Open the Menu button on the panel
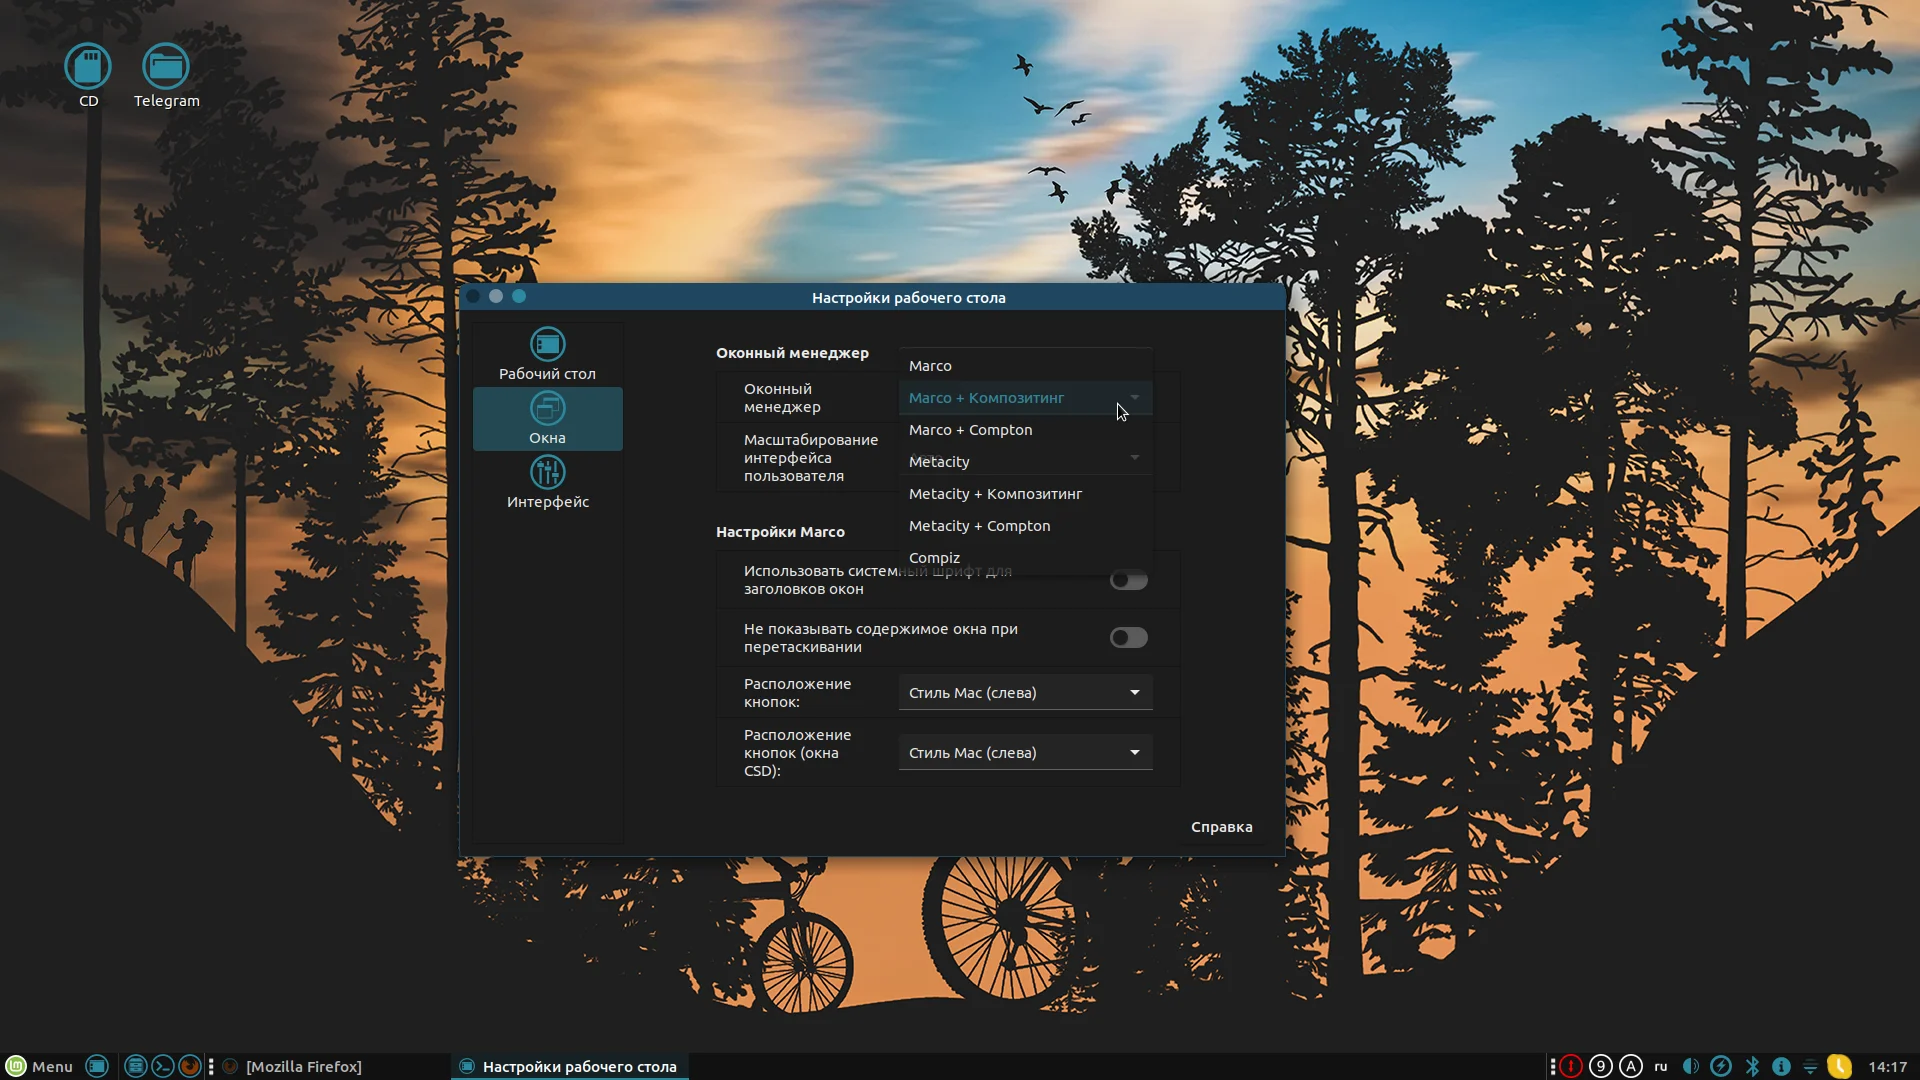The width and height of the screenshot is (1920, 1080). [x=40, y=1066]
